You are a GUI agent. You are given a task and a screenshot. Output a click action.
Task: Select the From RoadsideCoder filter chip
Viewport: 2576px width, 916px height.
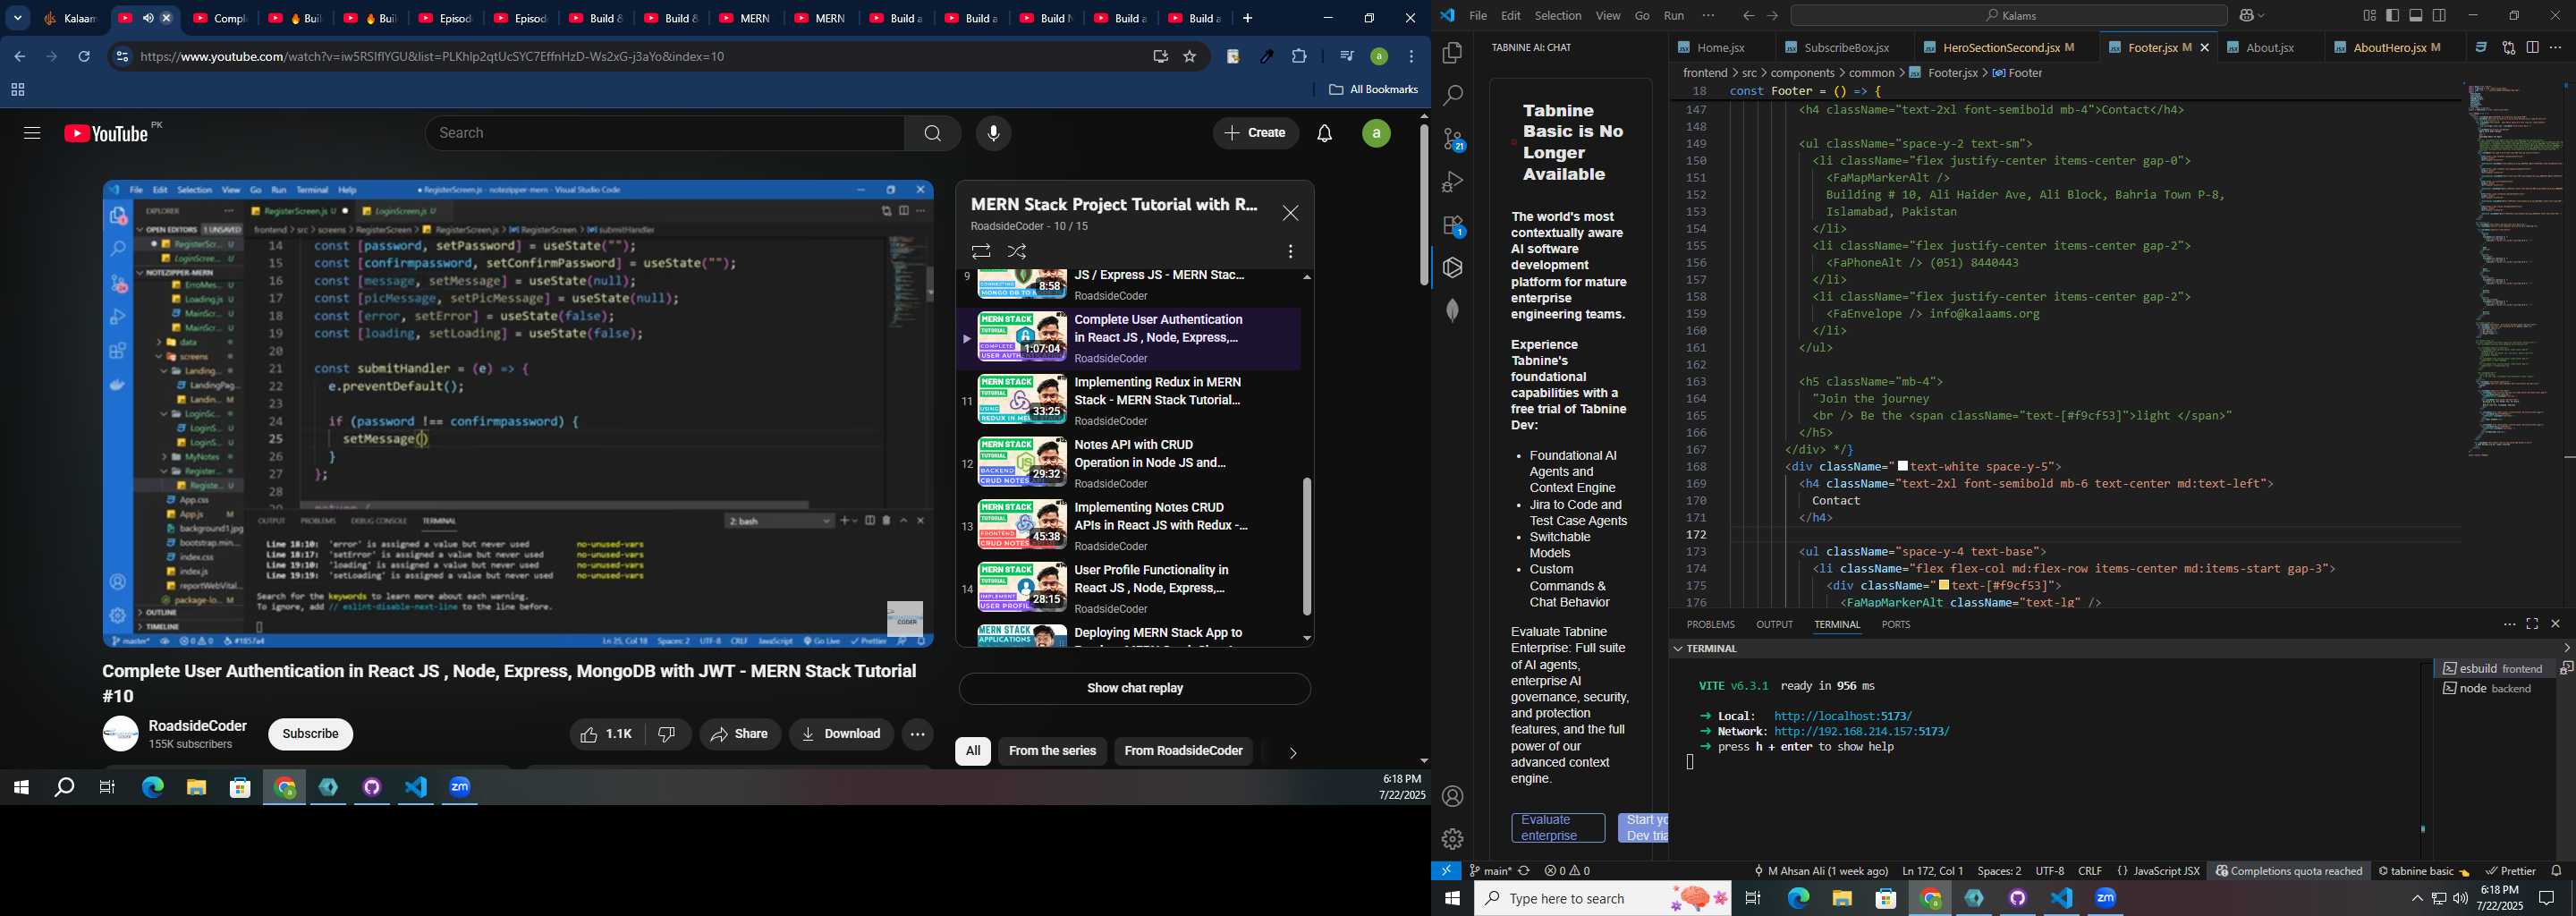(x=1183, y=751)
